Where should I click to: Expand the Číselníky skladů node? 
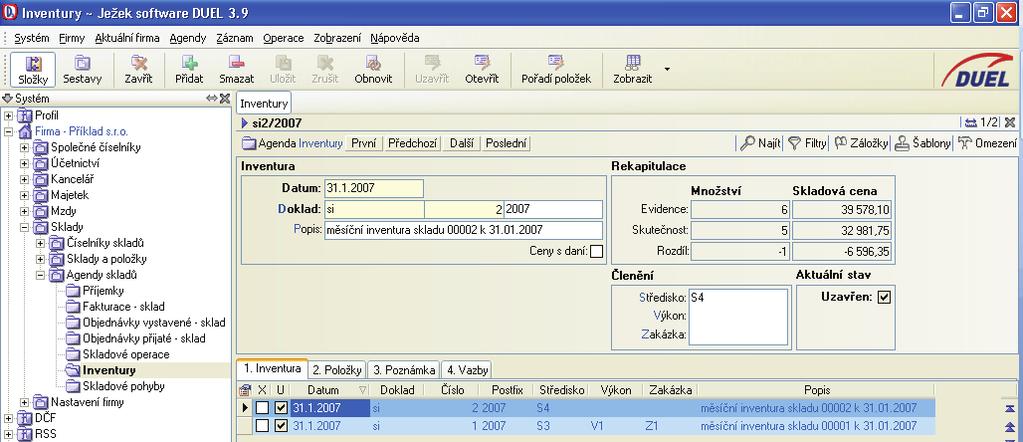tap(40, 243)
